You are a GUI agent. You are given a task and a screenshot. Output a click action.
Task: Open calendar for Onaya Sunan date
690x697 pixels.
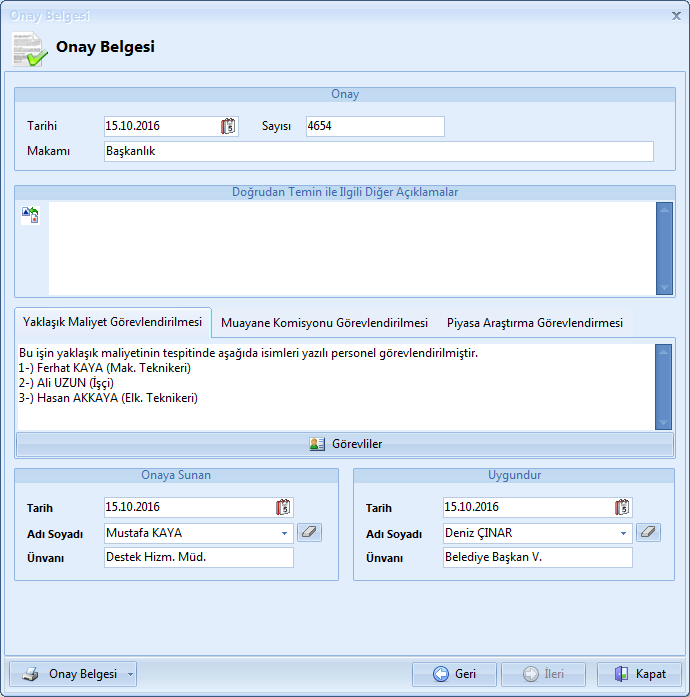click(x=283, y=507)
